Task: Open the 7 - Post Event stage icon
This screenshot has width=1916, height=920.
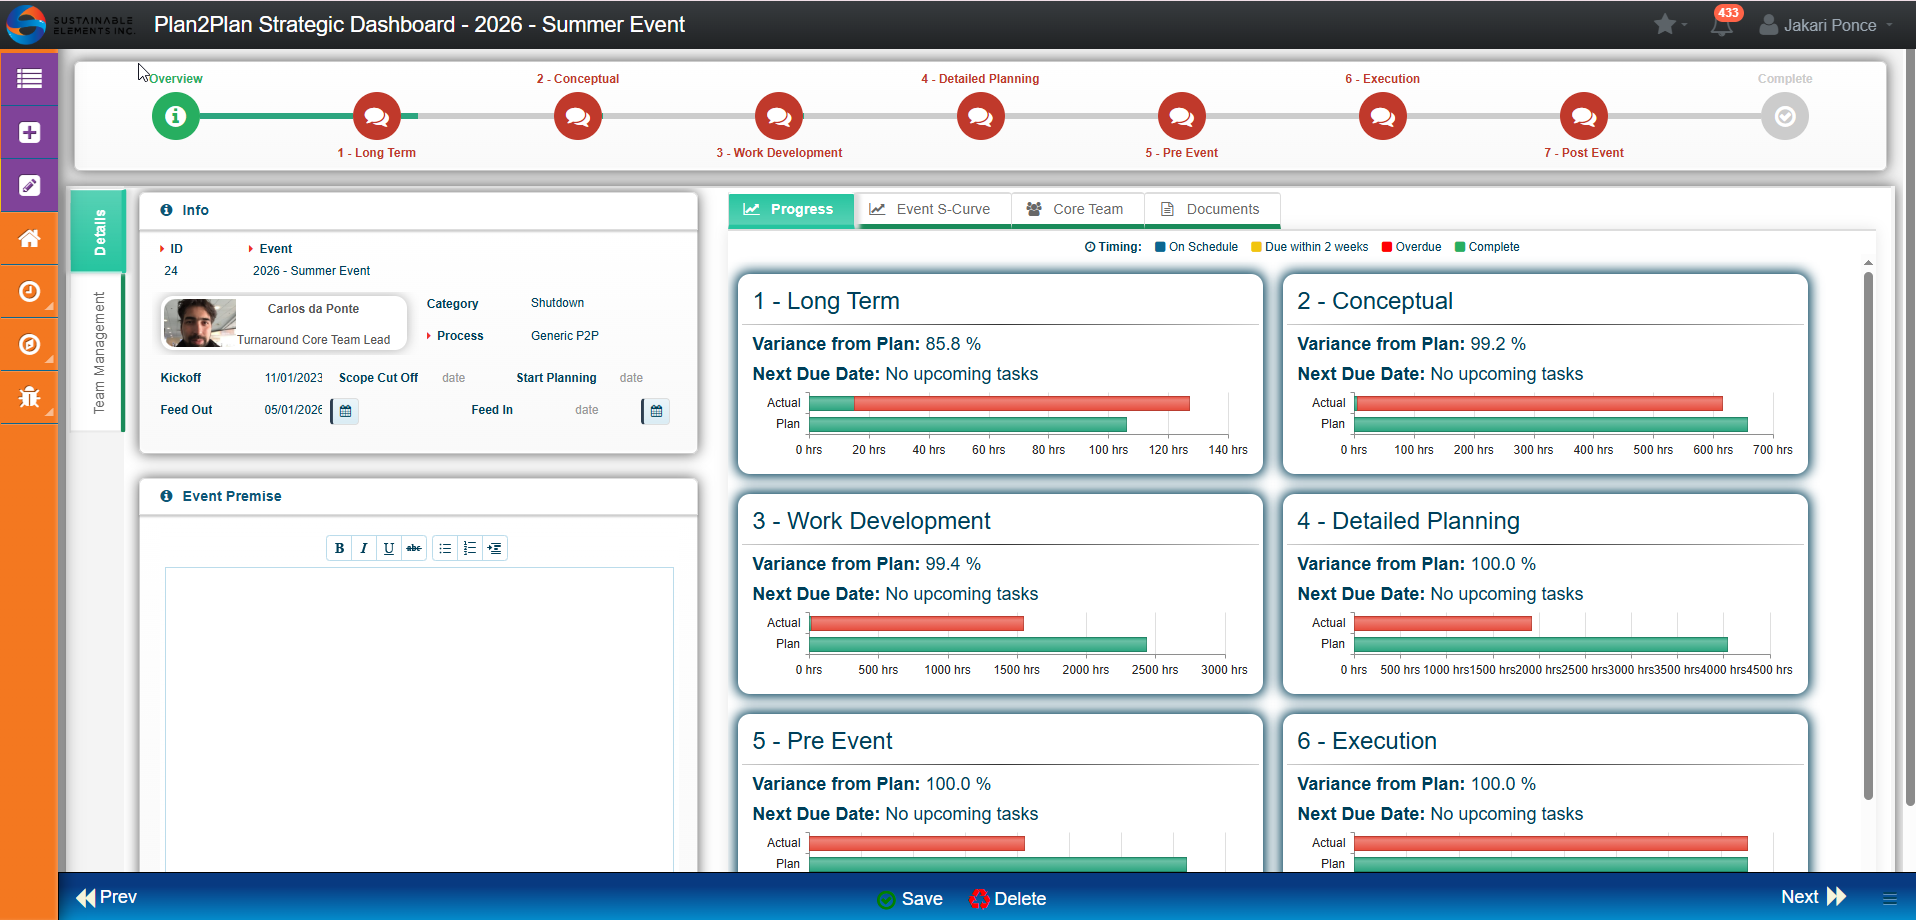Action: [x=1584, y=116]
